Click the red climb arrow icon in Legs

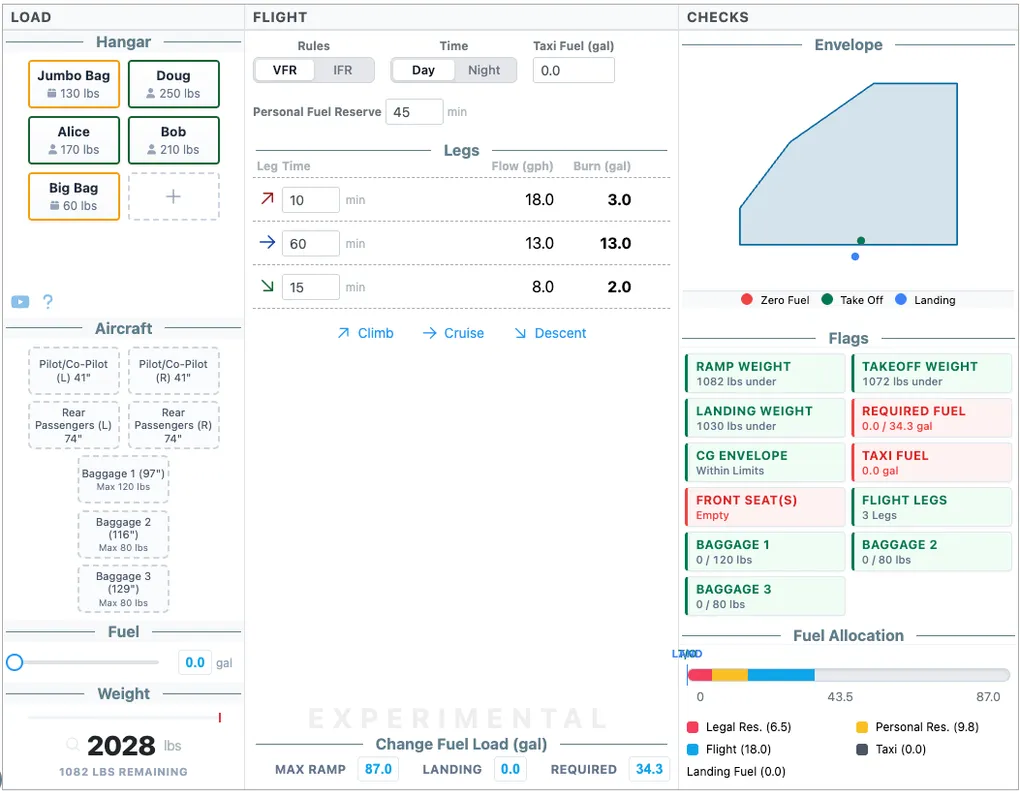click(267, 199)
